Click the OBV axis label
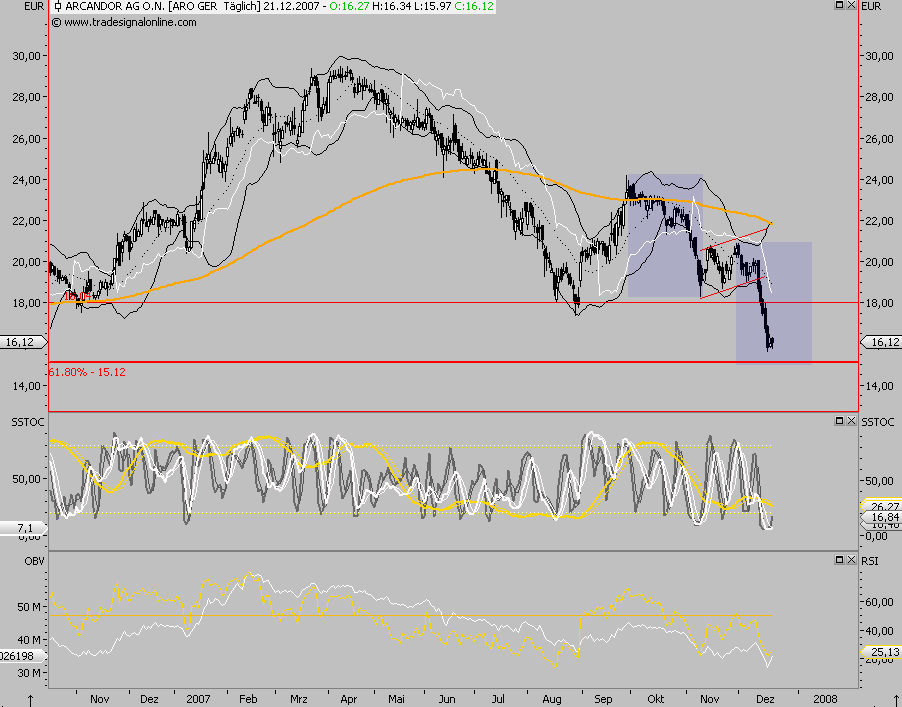 pyautogui.click(x=14, y=562)
